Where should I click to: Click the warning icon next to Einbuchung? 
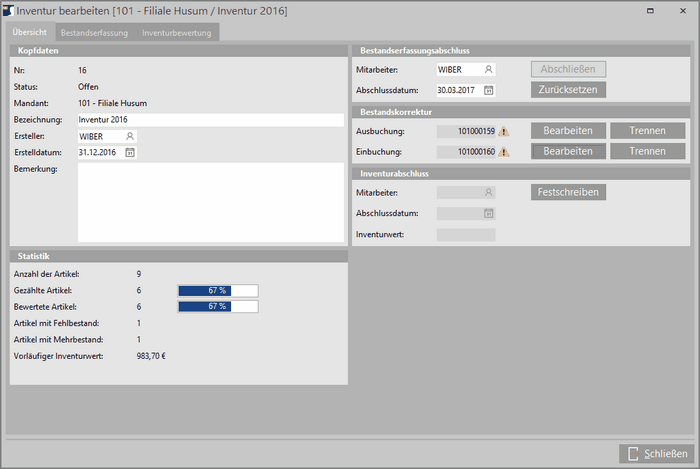504,152
